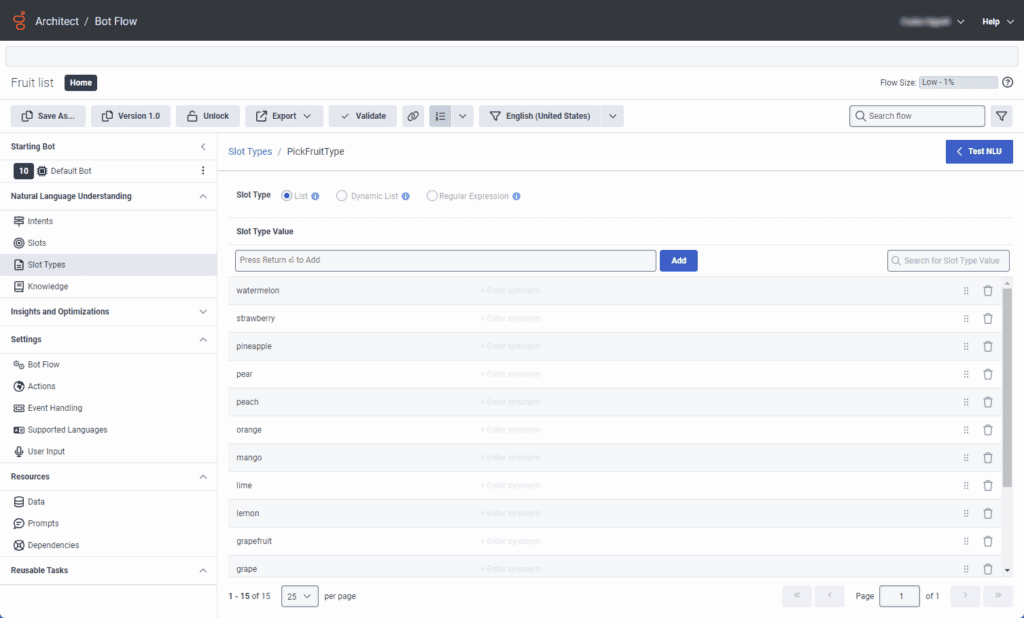
Task: Click the link/dependencies icon in toolbar
Action: coord(413,115)
